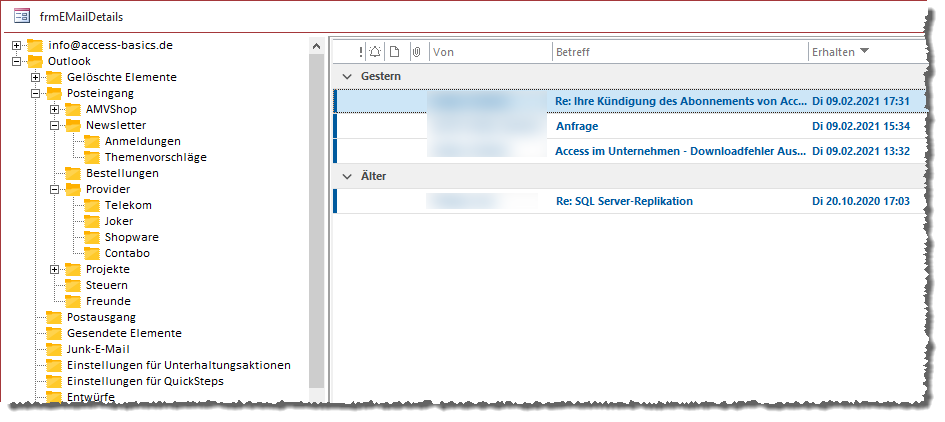
Task: Select Einstellungen für QuickSteps folder
Action: pos(145,381)
